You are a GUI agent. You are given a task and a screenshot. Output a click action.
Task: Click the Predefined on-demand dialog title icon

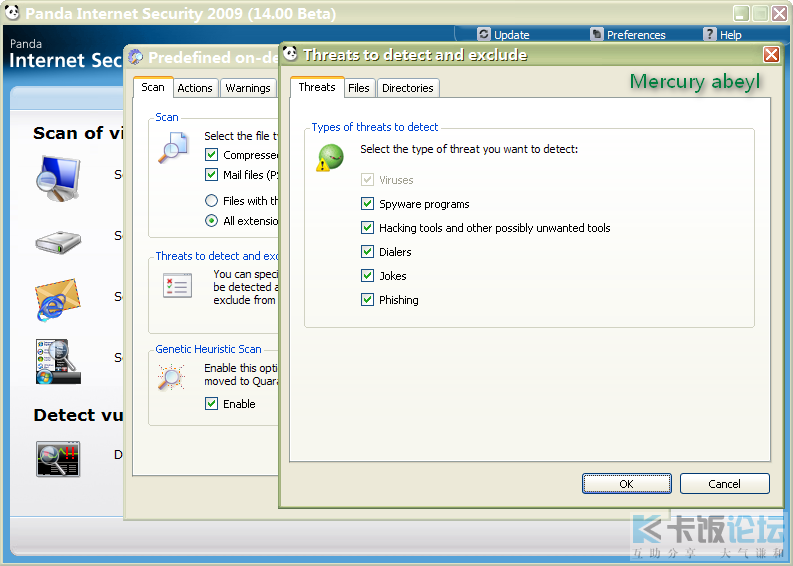[x=136, y=57]
